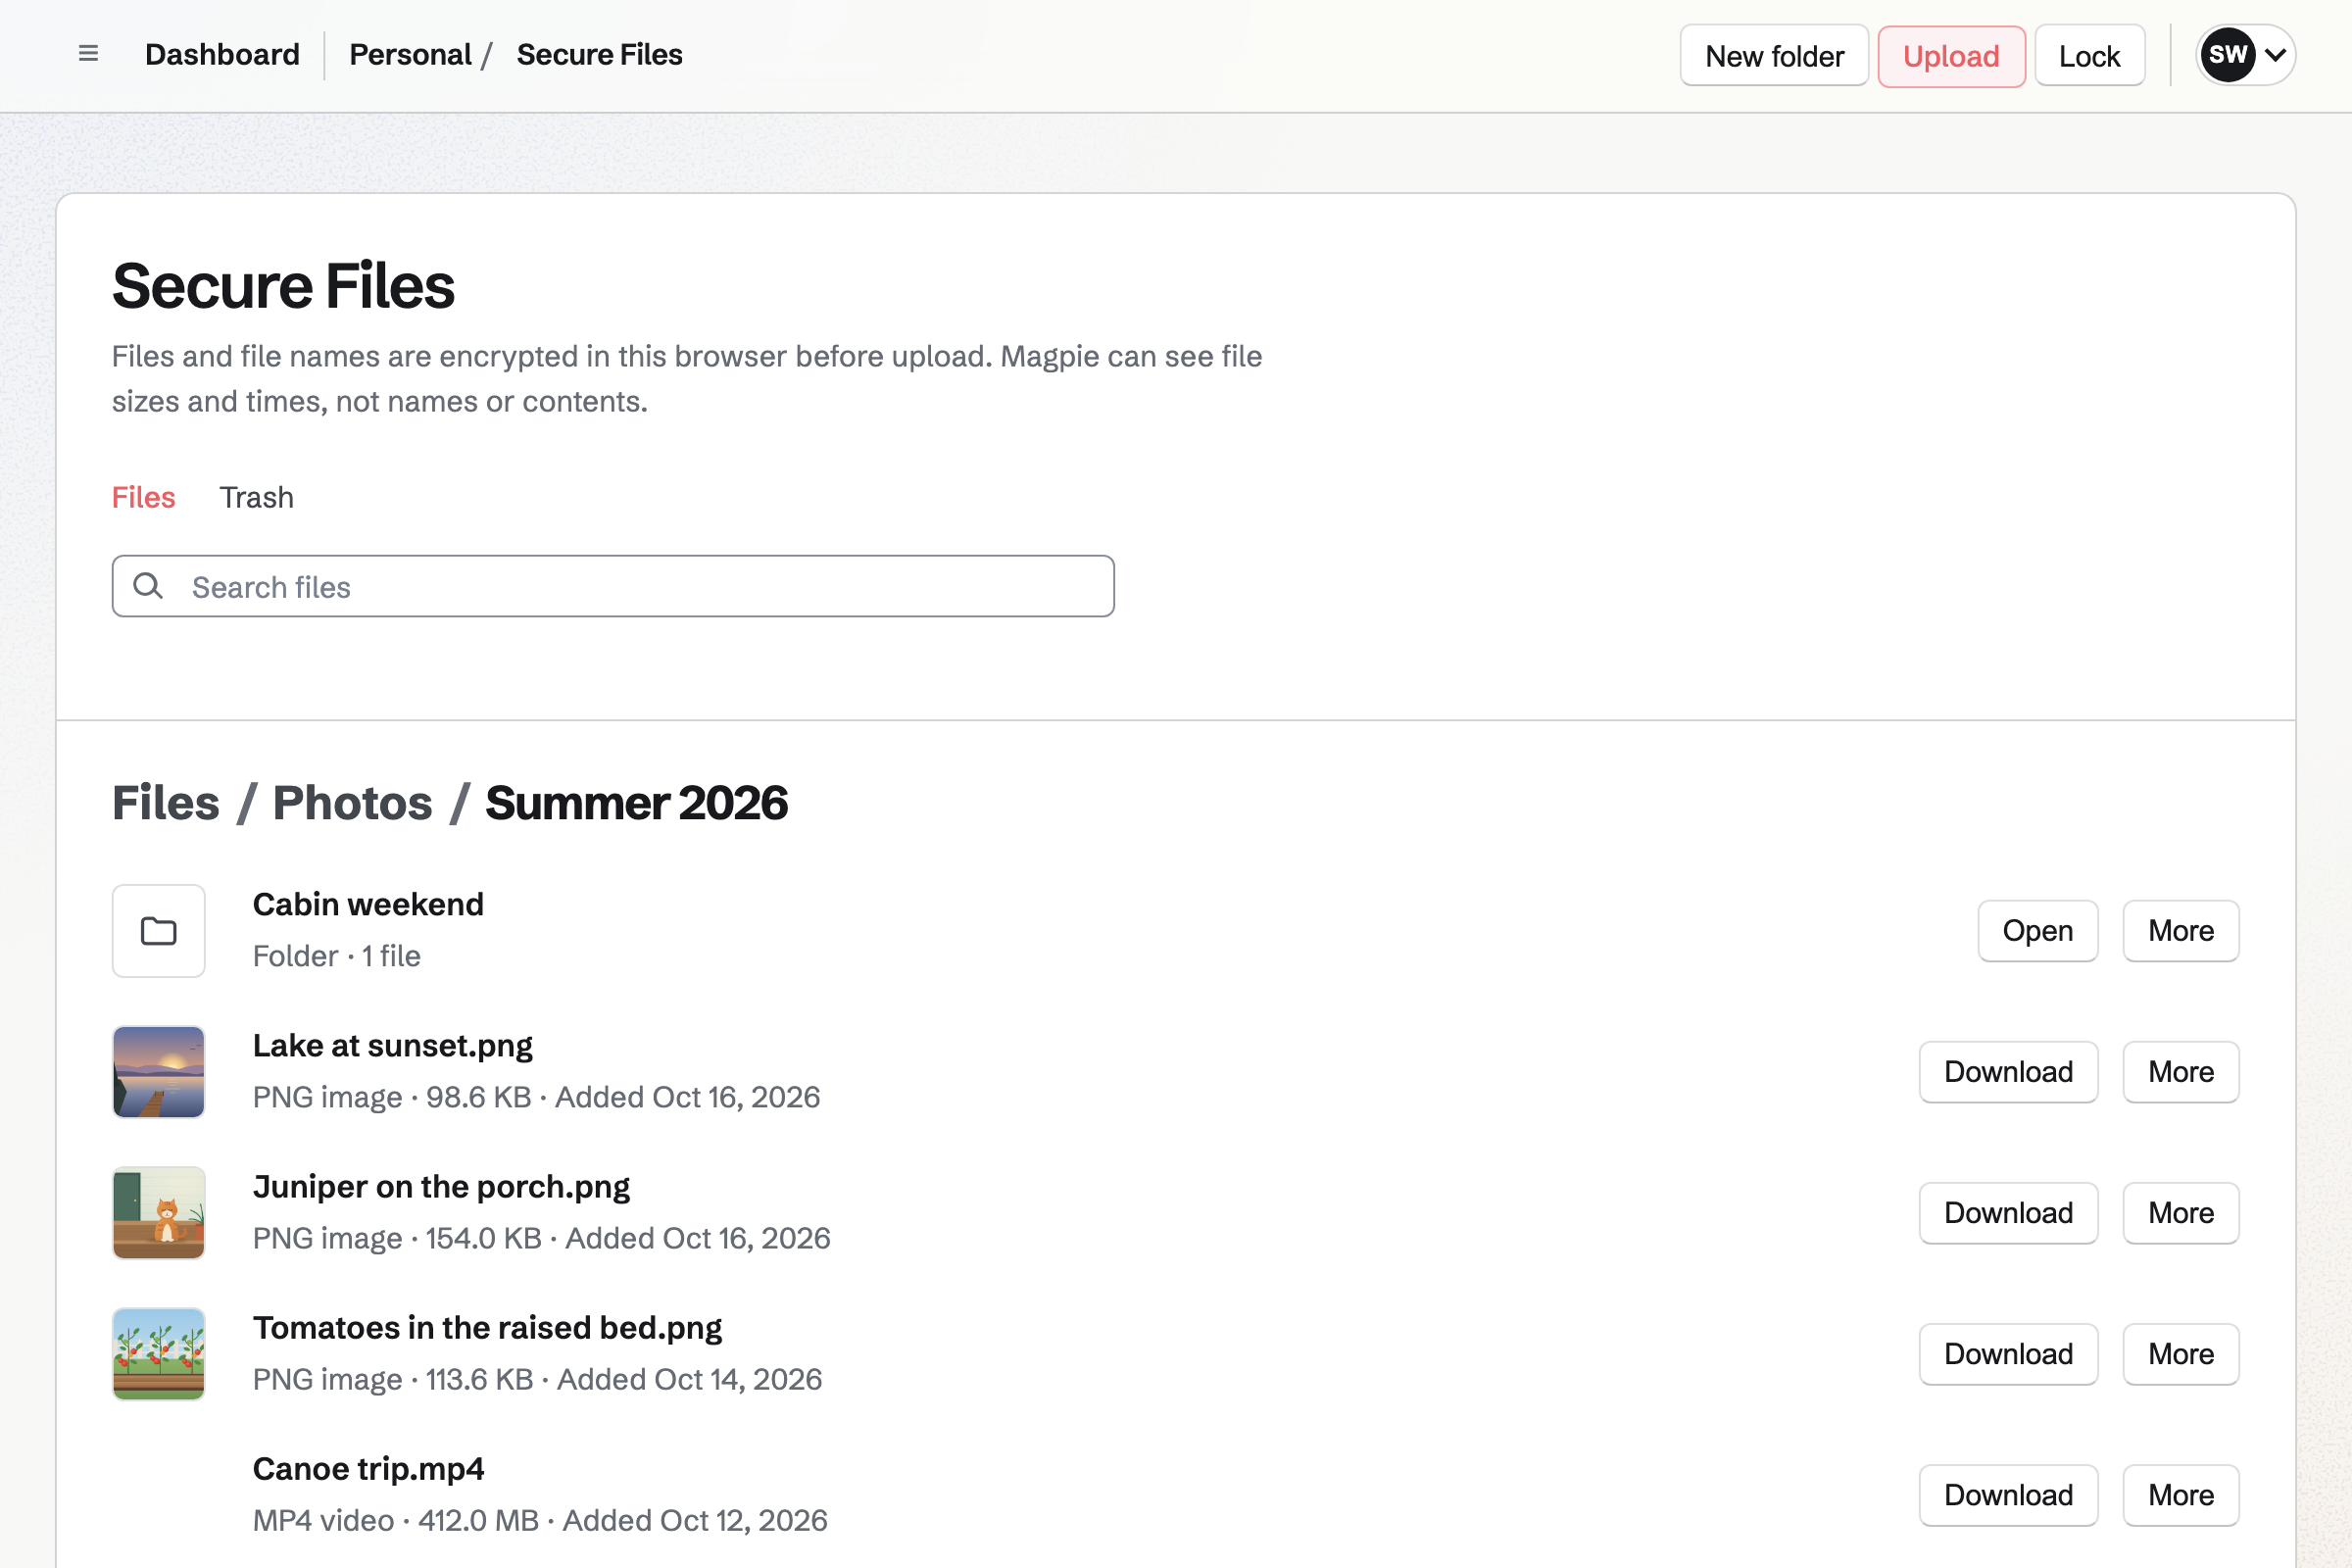Open More options for Tomatoes in the raised bed.png
This screenshot has width=2352, height=1568.
[x=2181, y=1354]
